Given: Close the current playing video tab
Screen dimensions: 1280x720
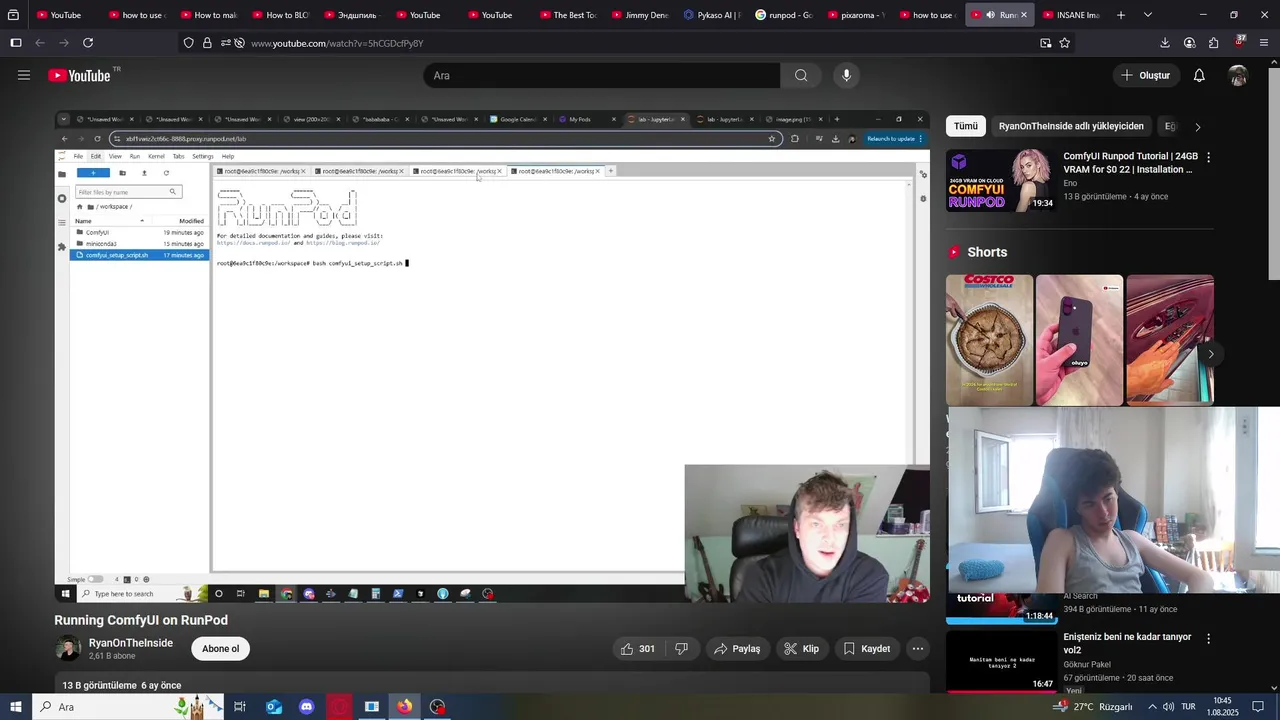Looking at the screenshot, I should 1023,15.
